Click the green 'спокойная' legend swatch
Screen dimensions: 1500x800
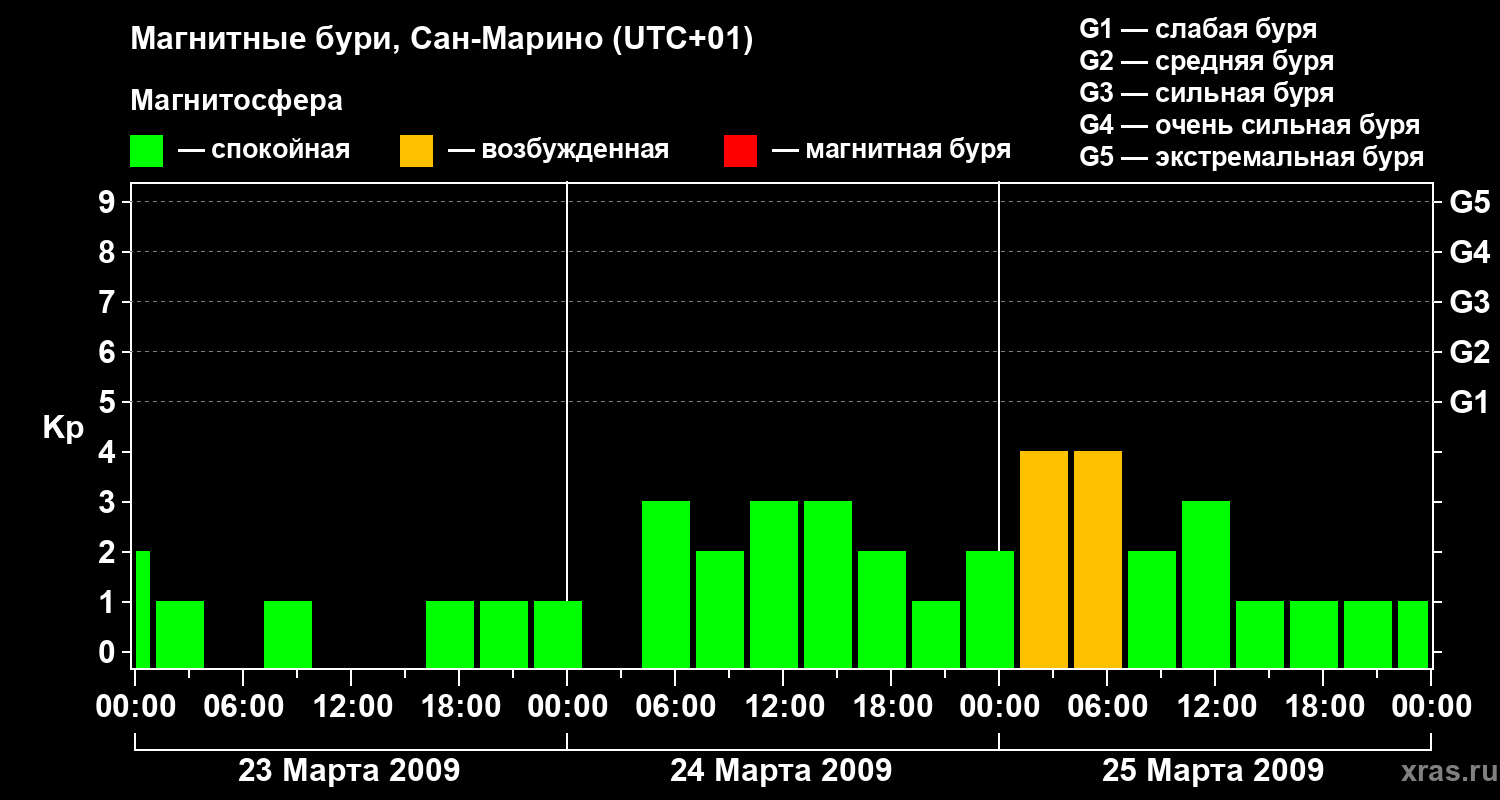pyautogui.click(x=146, y=151)
